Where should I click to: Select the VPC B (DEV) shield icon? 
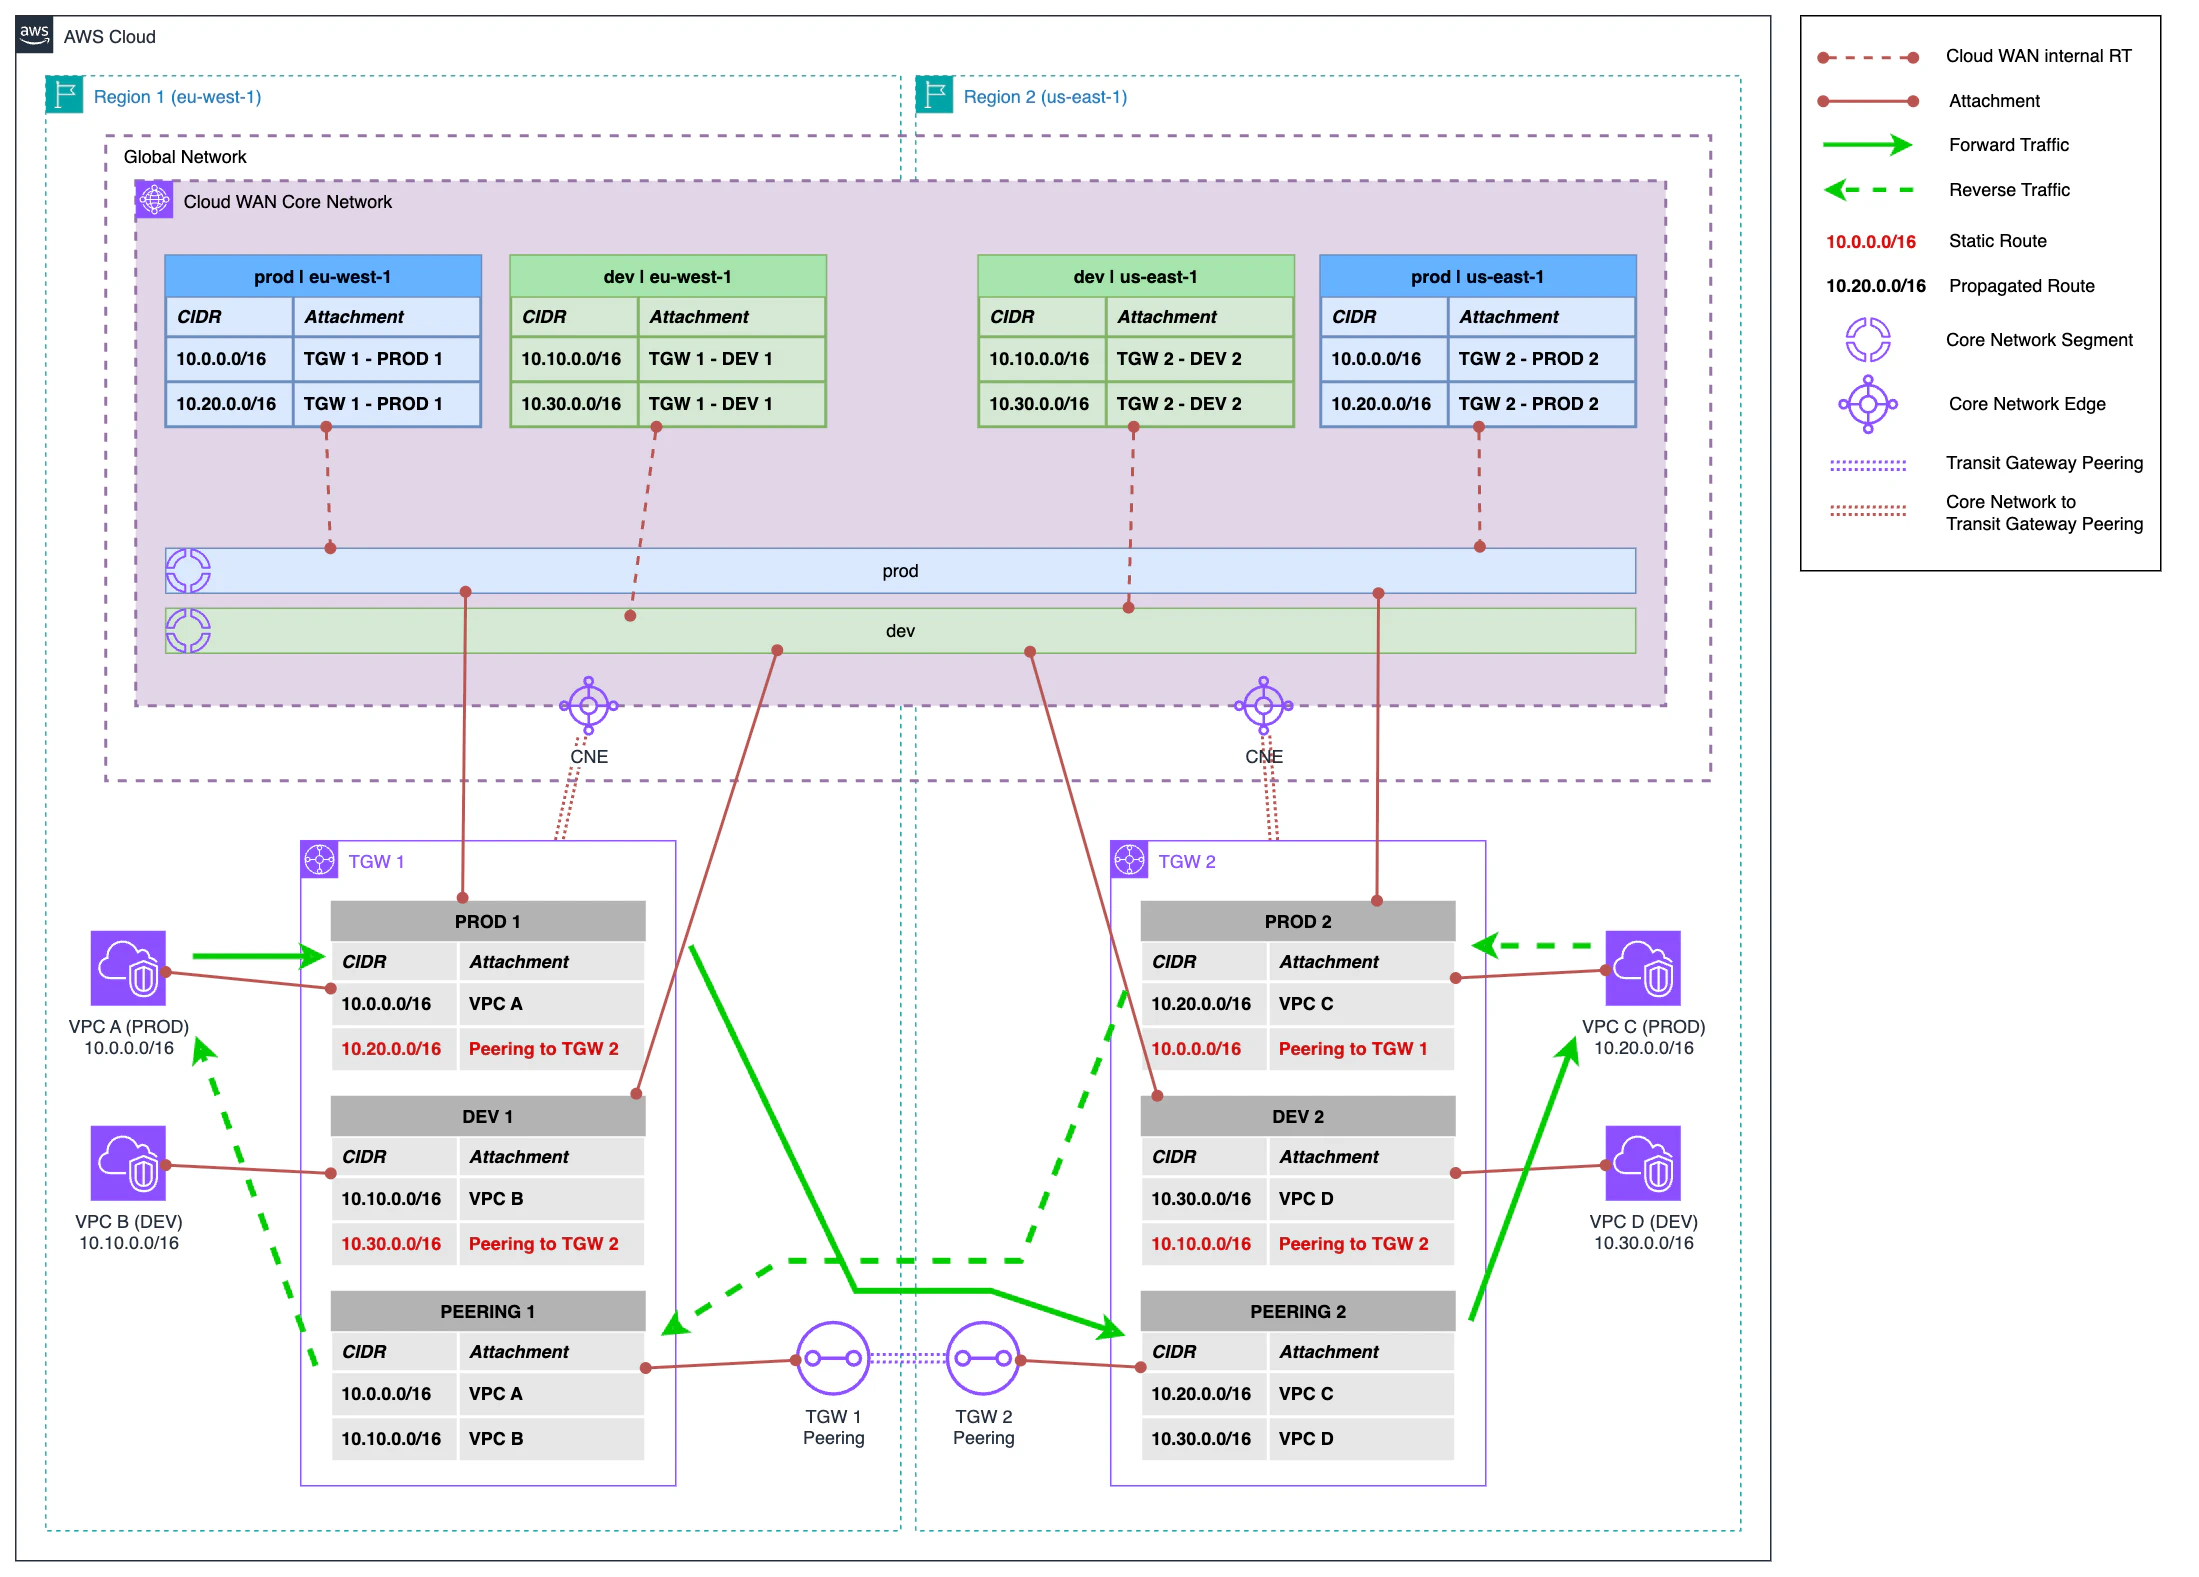coord(128,1162)
